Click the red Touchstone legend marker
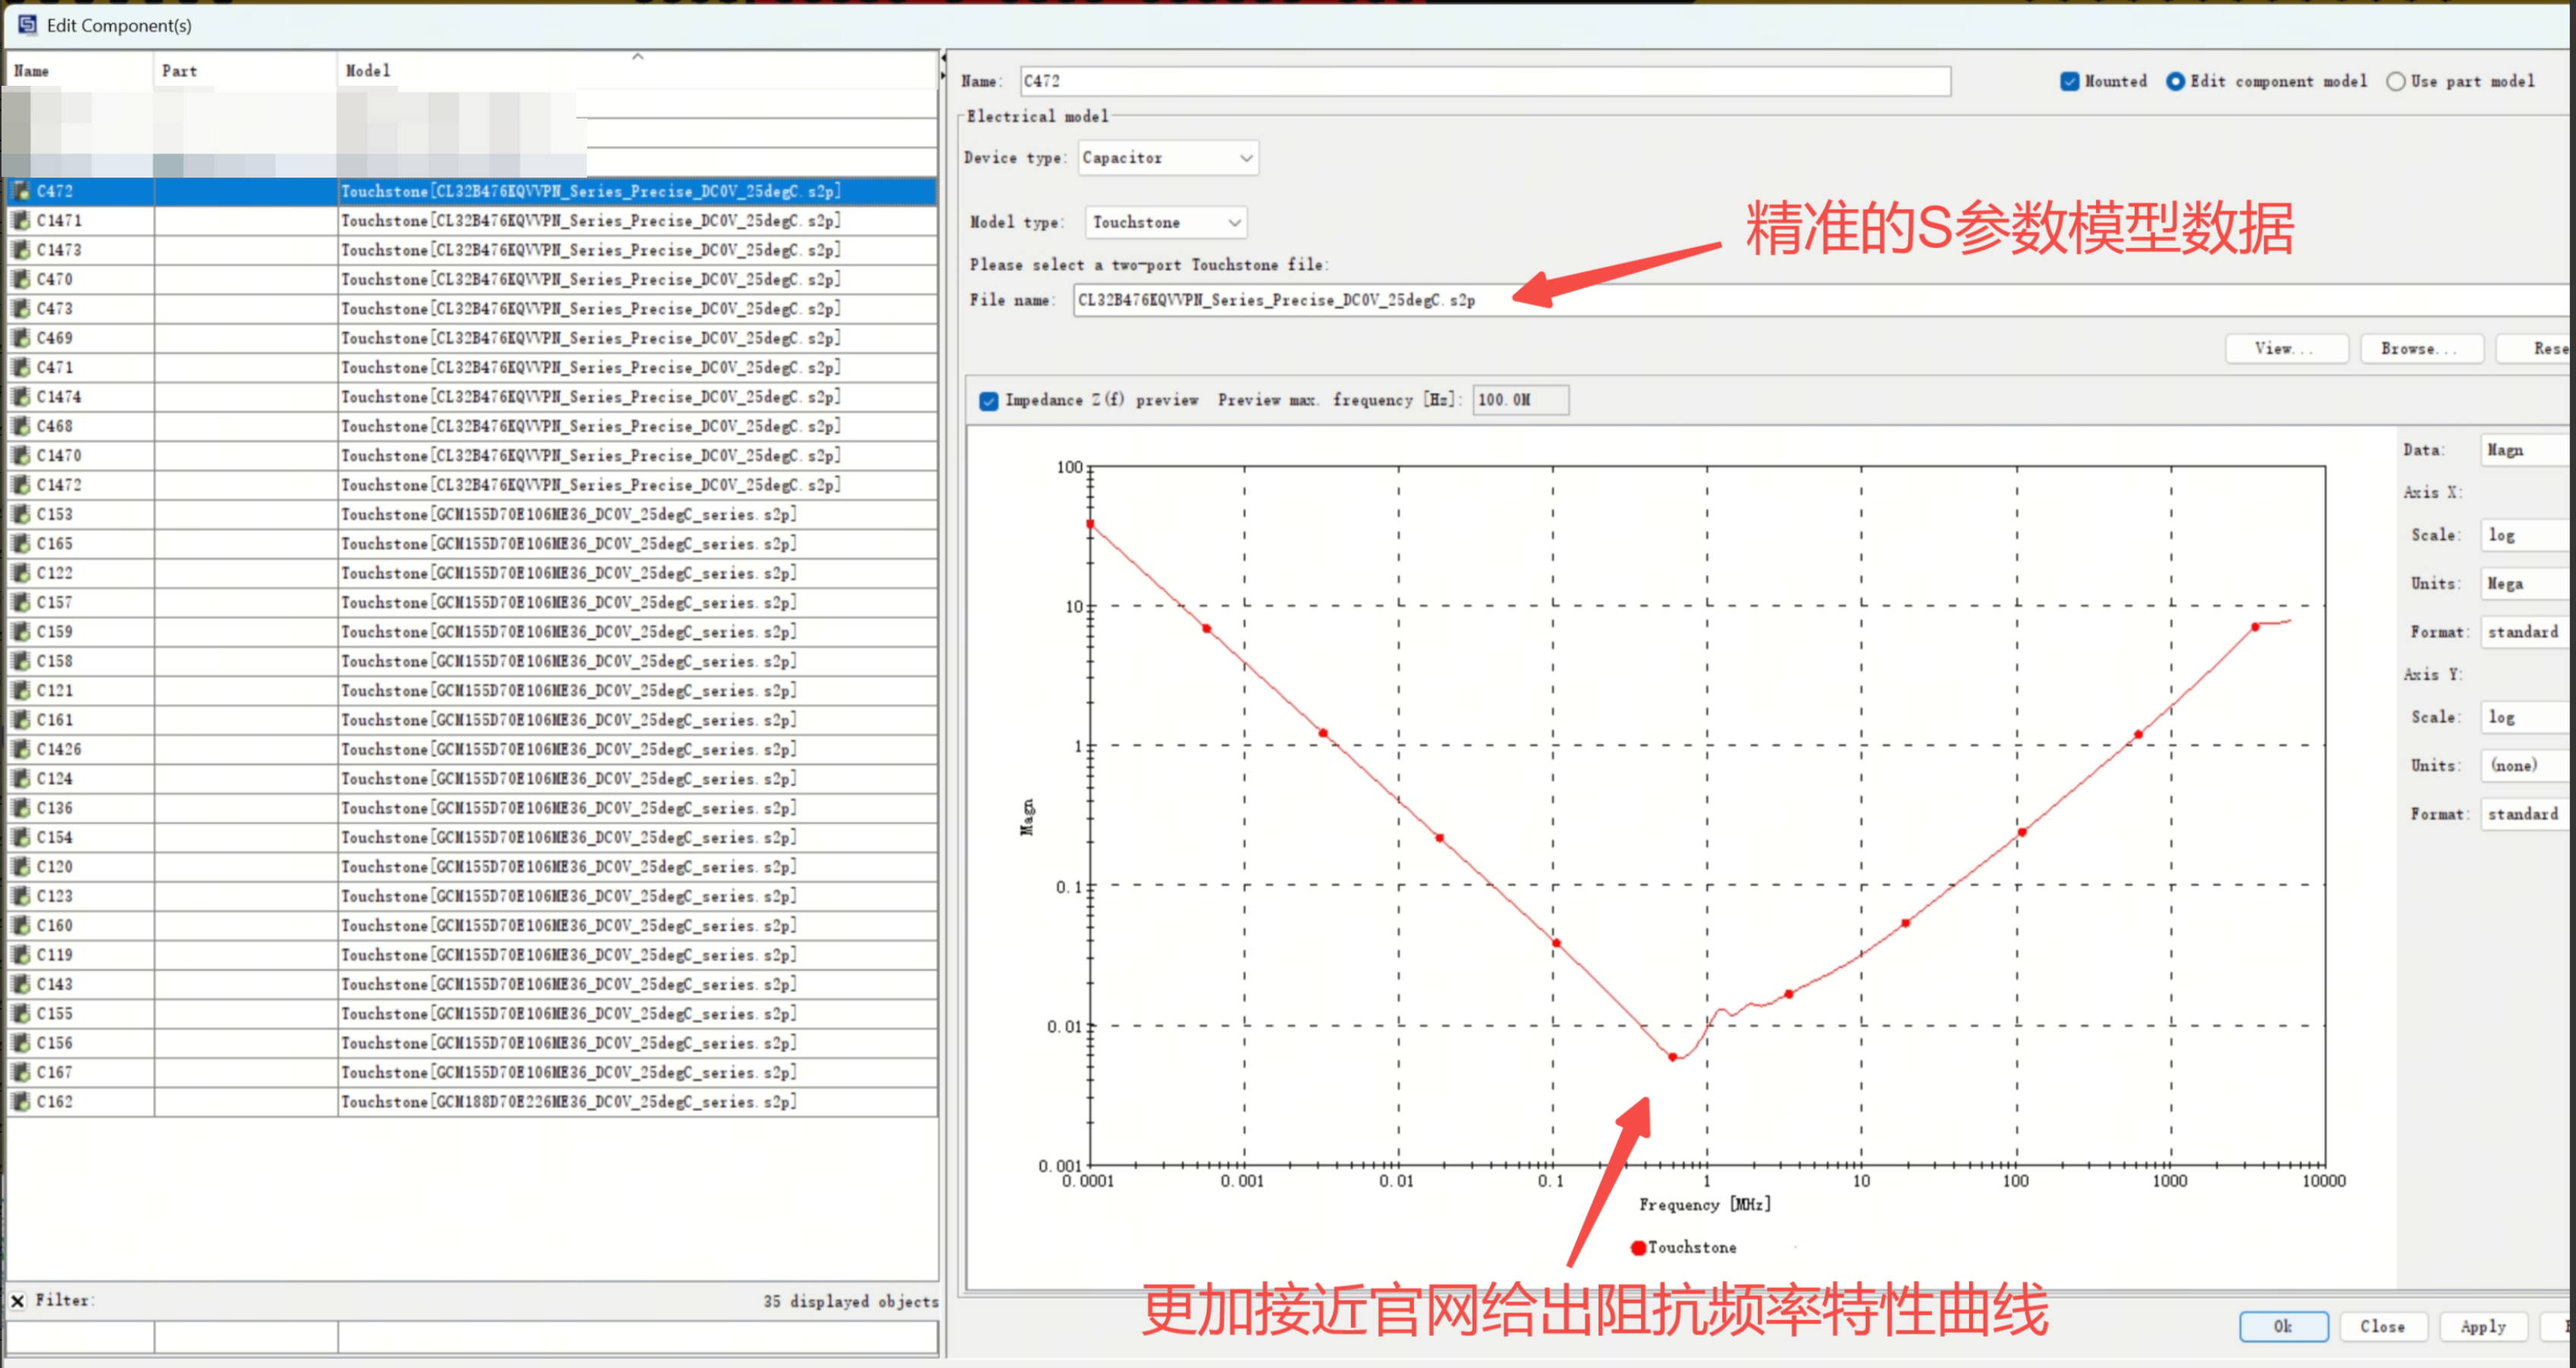 [x=1638, y=1247]
